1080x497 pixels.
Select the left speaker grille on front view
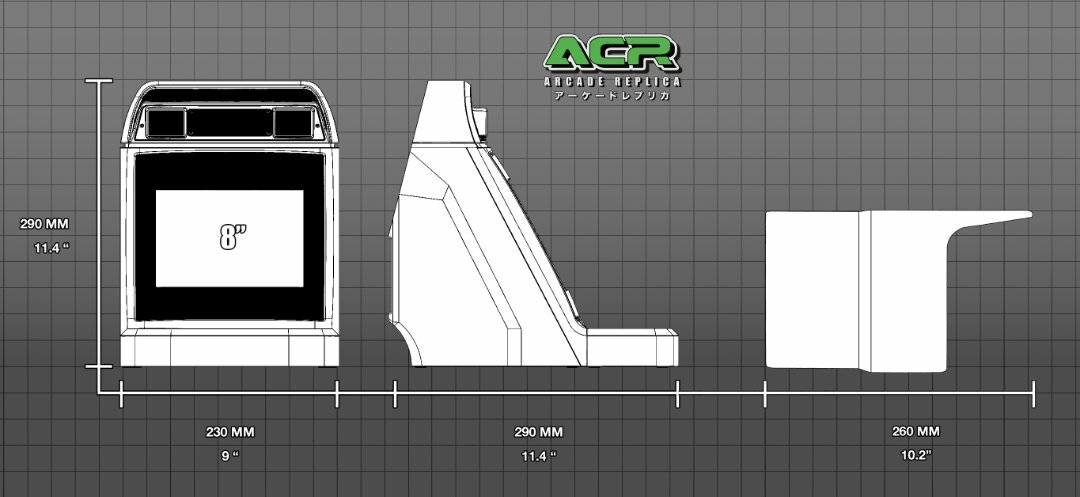(x=165, y=122)
